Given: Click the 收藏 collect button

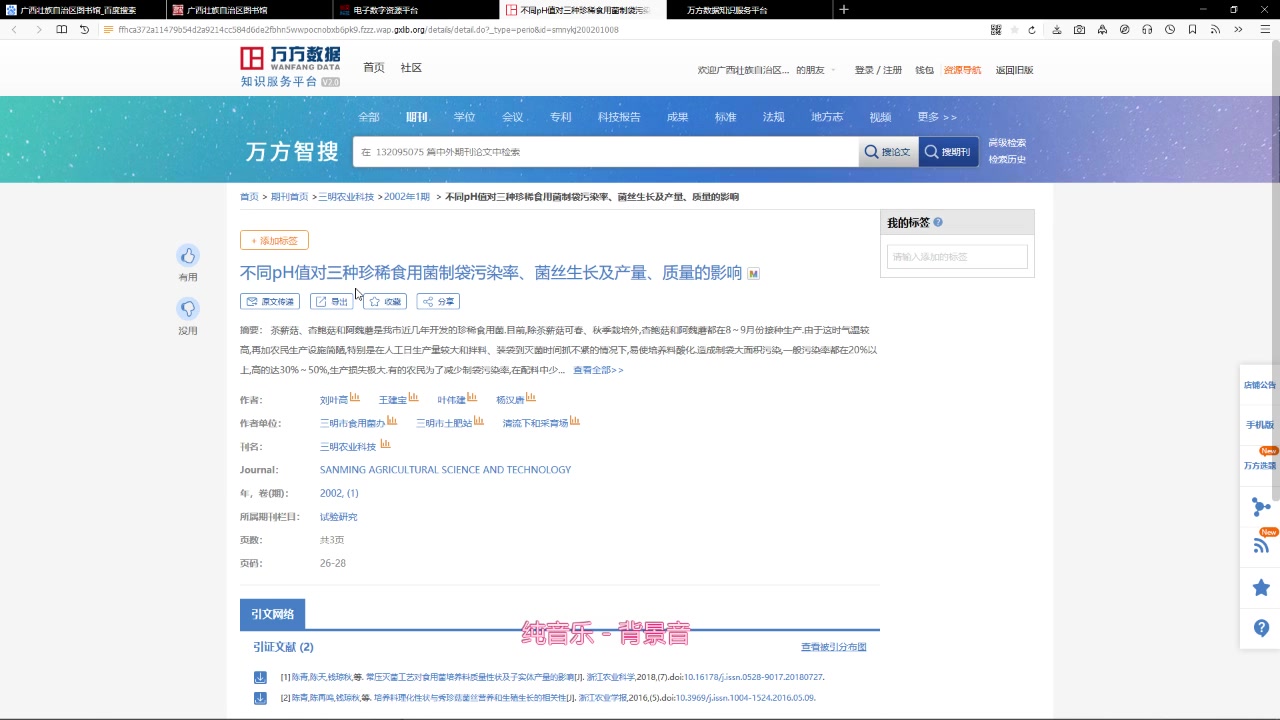Looking at the screenshot, I should pyautogui.click(x=385, y=301).
